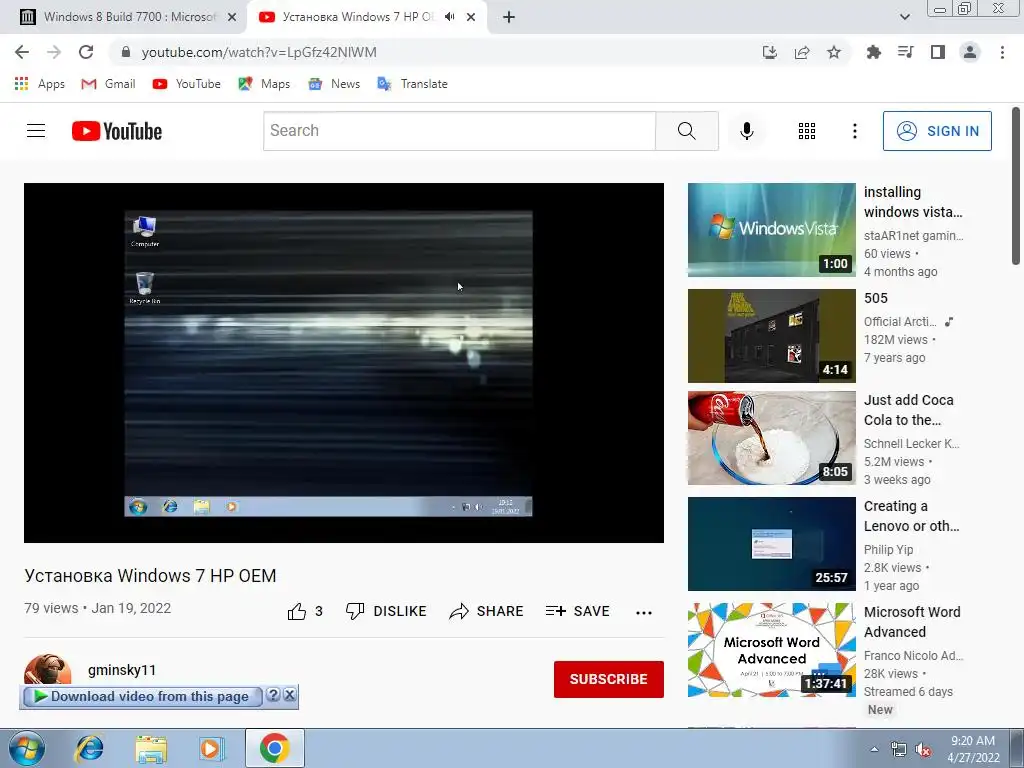Open the News bookmark

334,84
